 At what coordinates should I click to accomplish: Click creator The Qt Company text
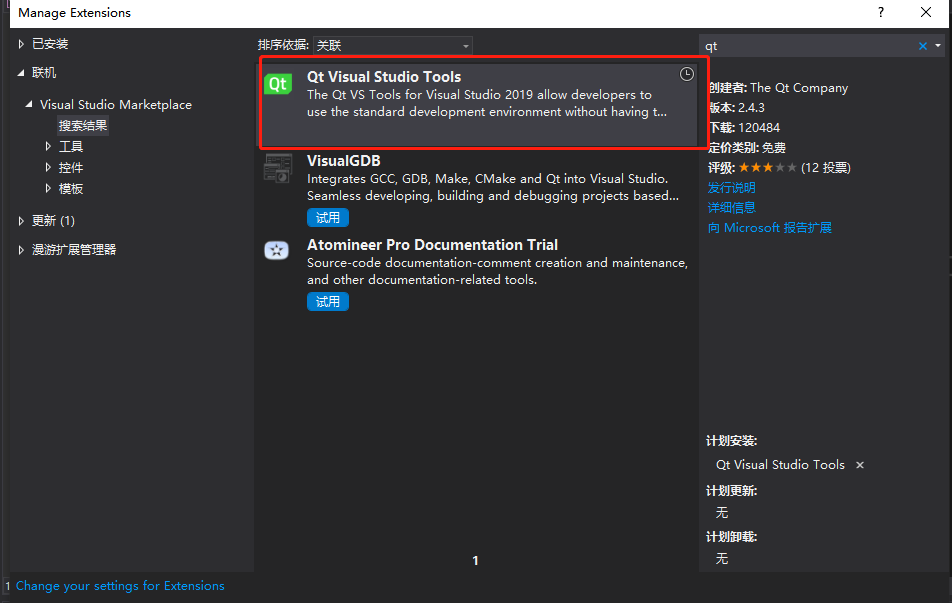[x=799, y=88]
